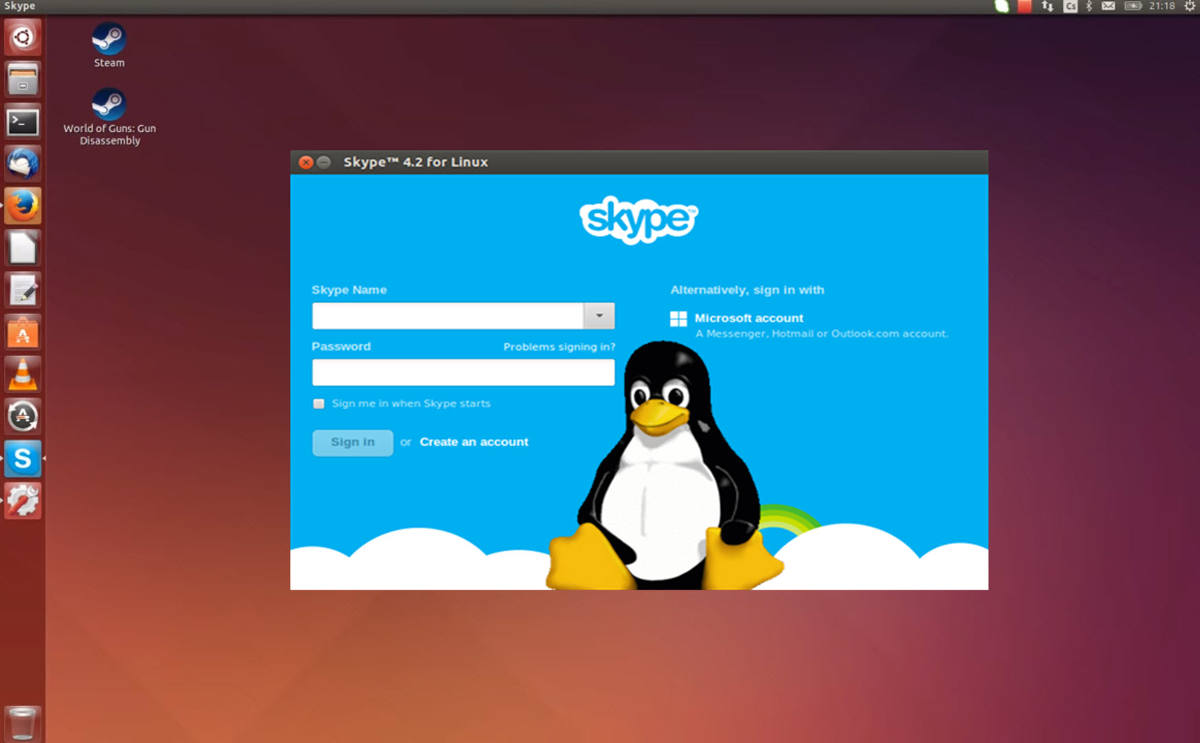Open World of Guns desktop shortcut

pos(109,117)
